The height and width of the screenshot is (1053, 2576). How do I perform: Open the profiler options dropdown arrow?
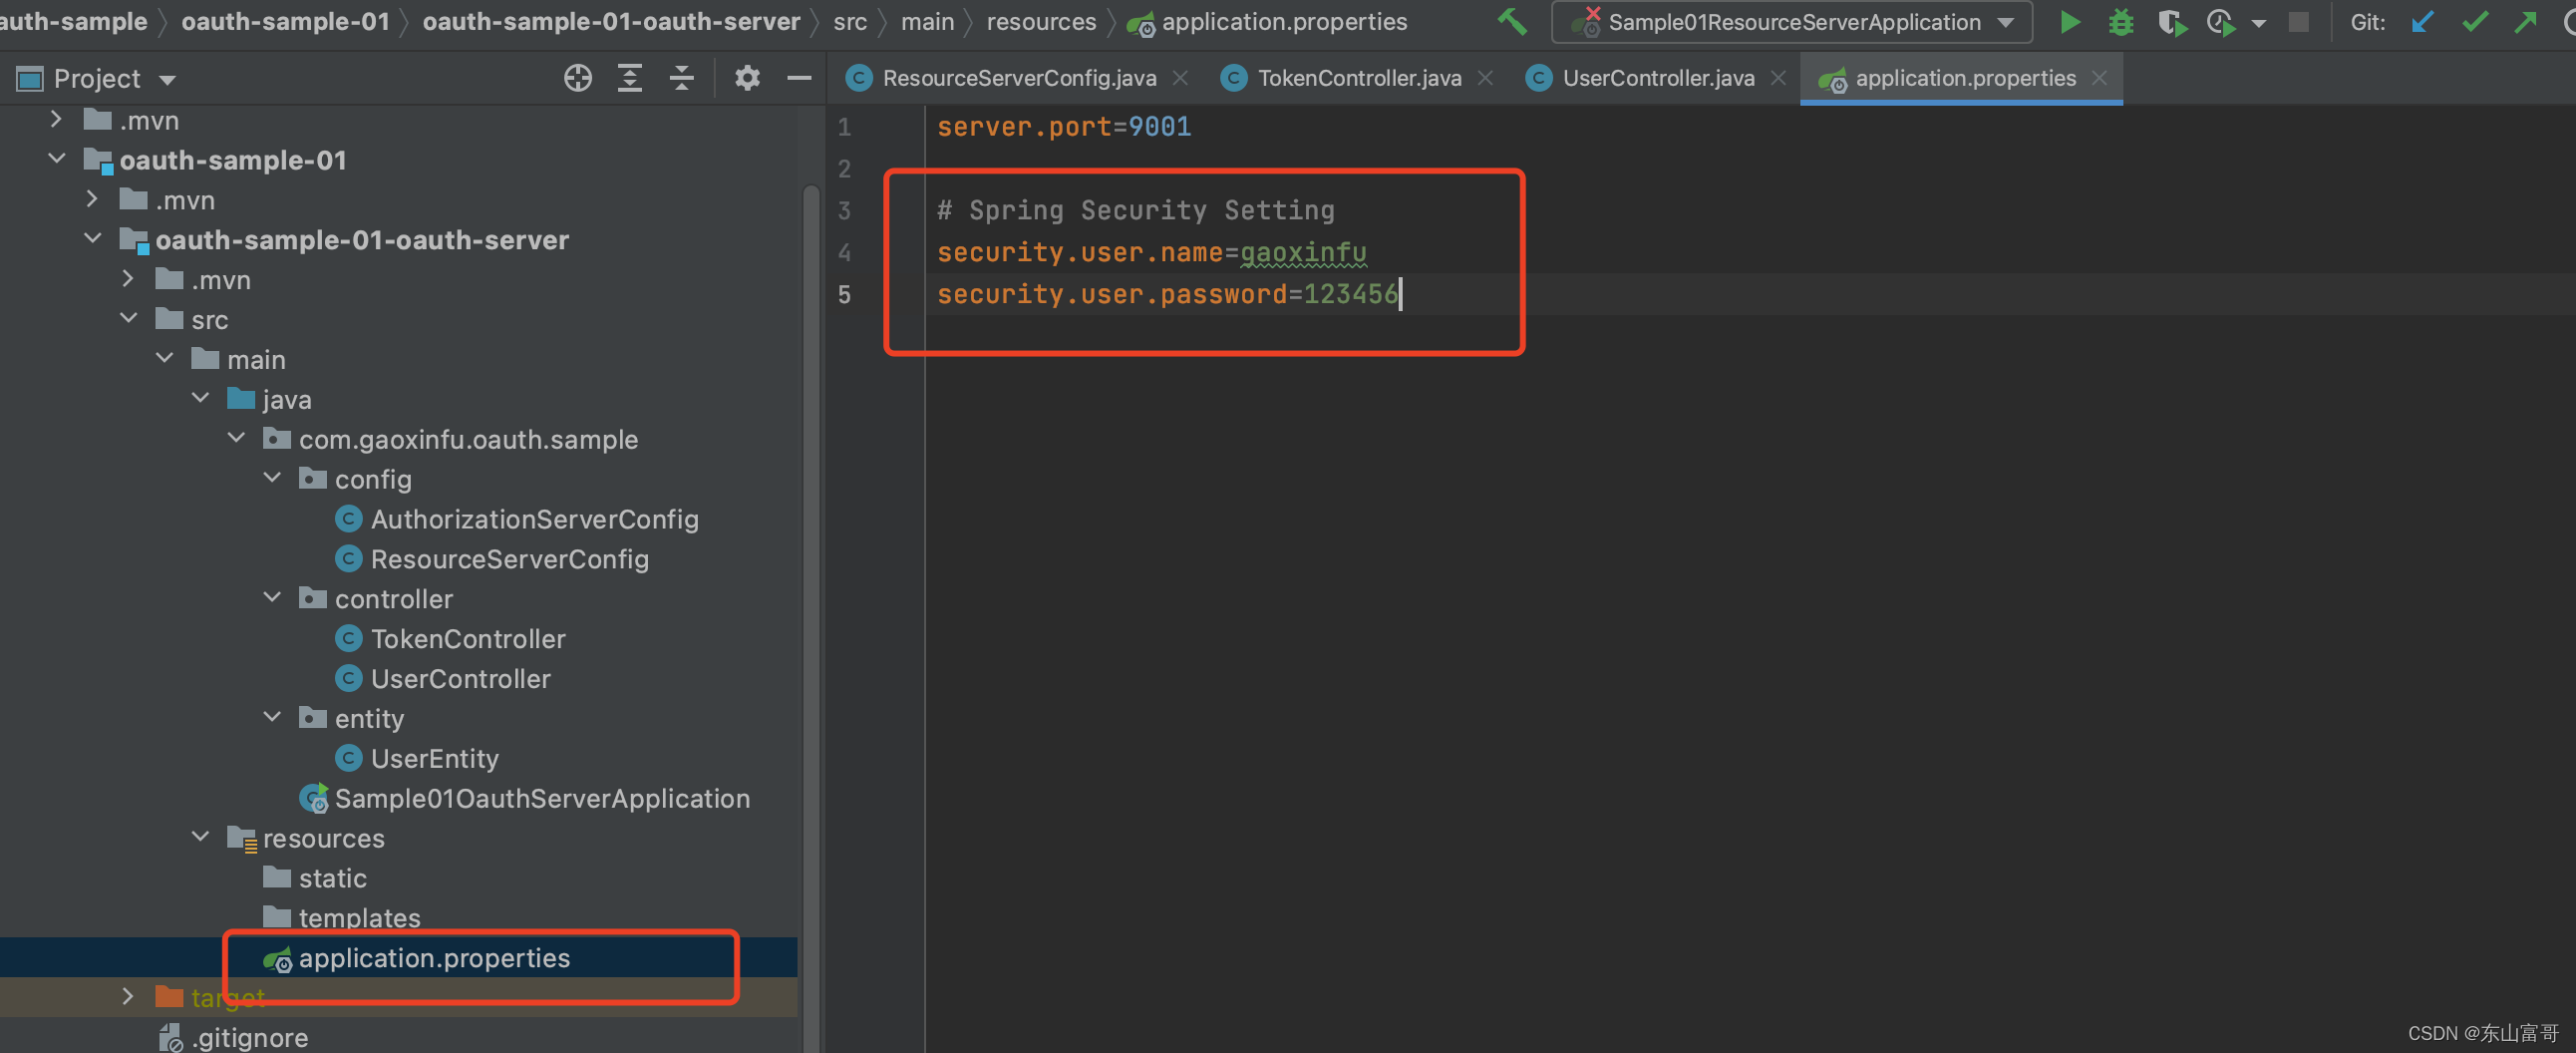[2259, 23]
